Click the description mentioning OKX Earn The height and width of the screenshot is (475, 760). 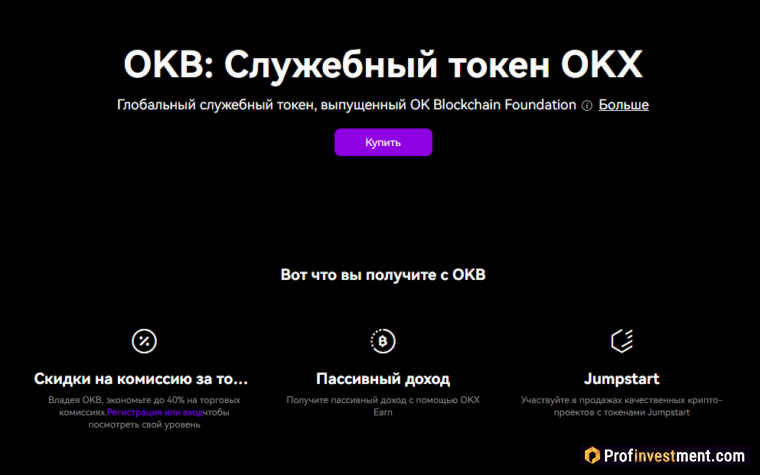[x=383, y=406]
